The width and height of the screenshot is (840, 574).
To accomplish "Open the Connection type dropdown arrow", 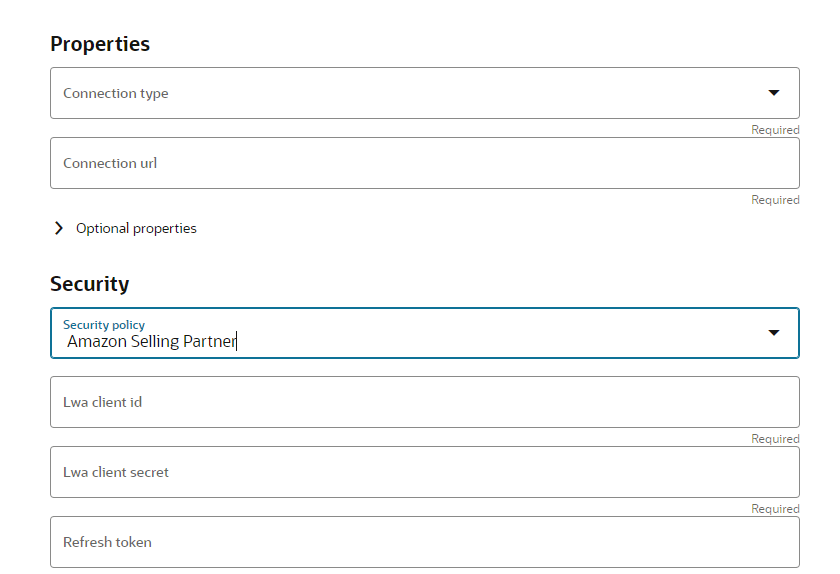I will [773, 93].
